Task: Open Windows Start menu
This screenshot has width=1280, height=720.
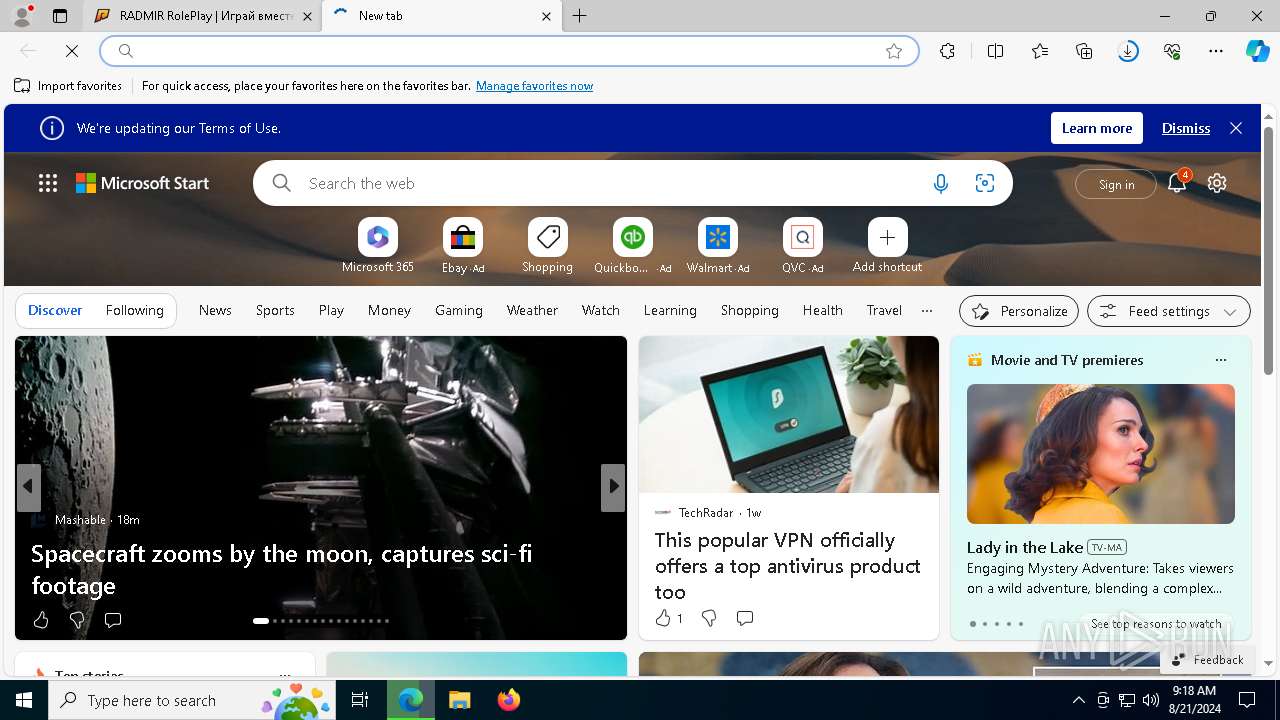Action: point(24,700)
